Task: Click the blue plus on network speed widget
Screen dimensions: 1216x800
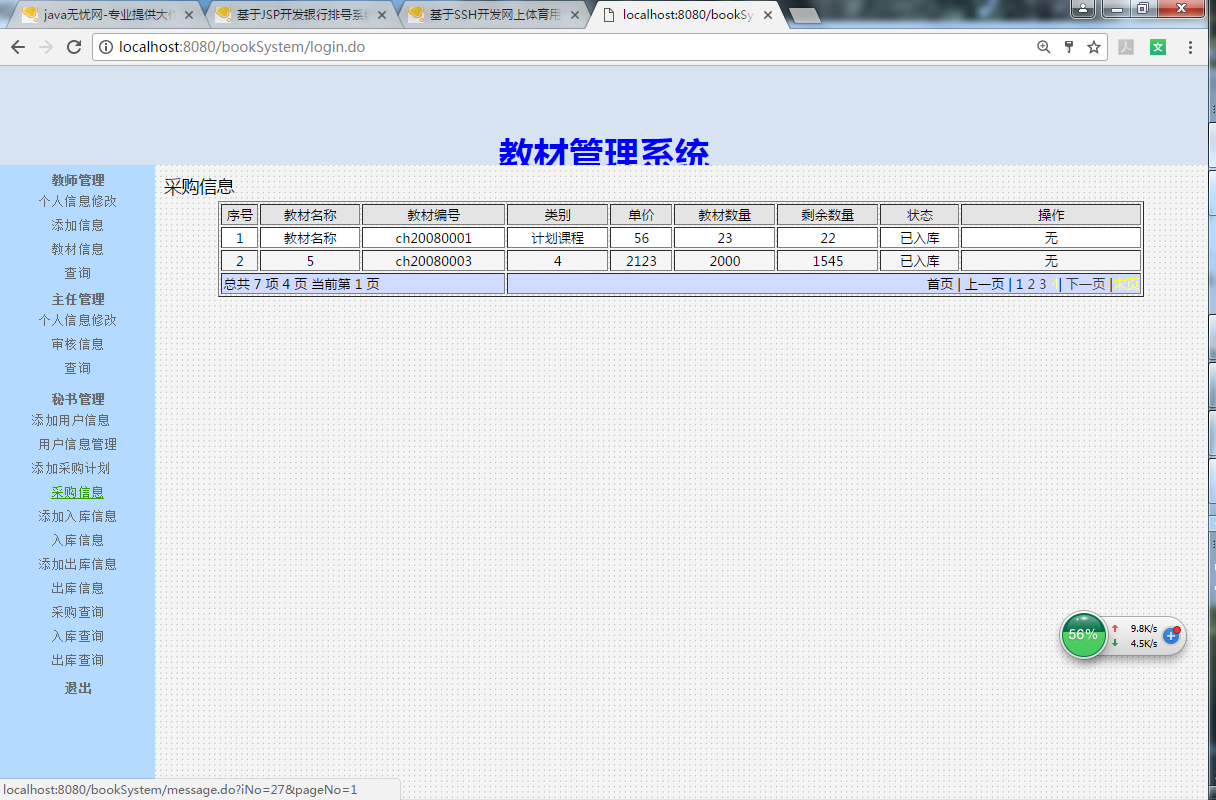Action: (x=1171, y=635)
